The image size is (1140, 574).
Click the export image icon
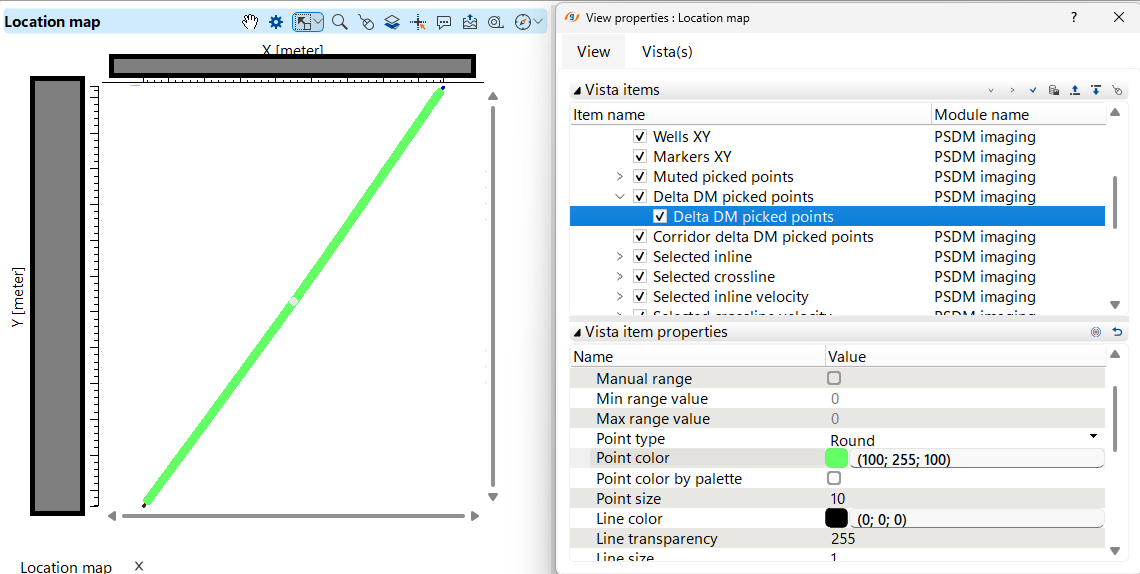coord(470,23)
